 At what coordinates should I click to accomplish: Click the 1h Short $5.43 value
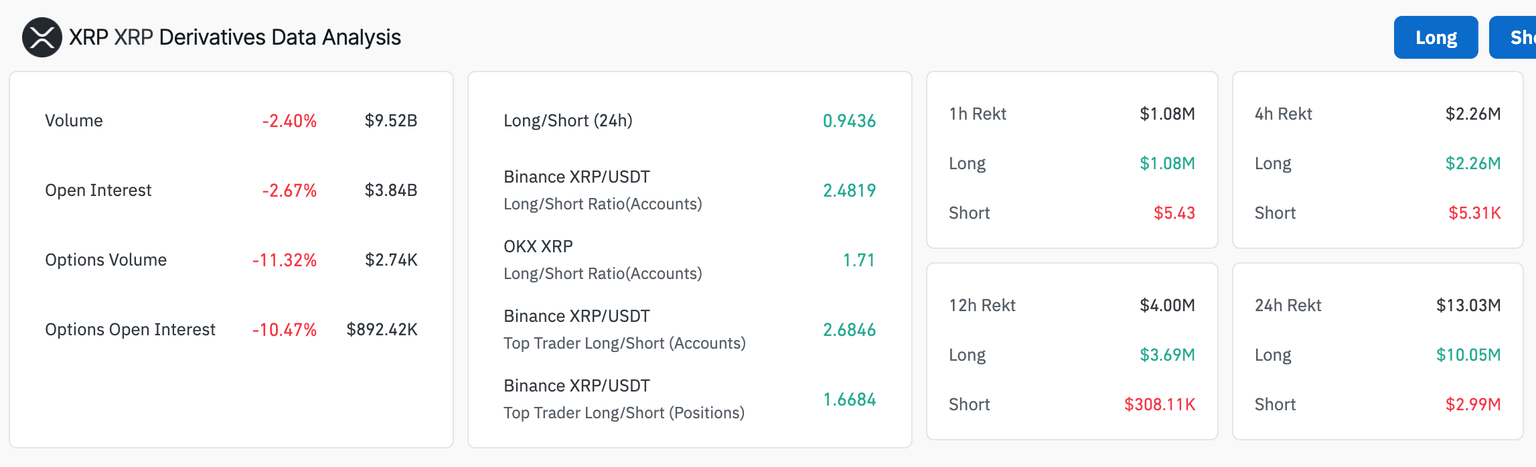1174,213
